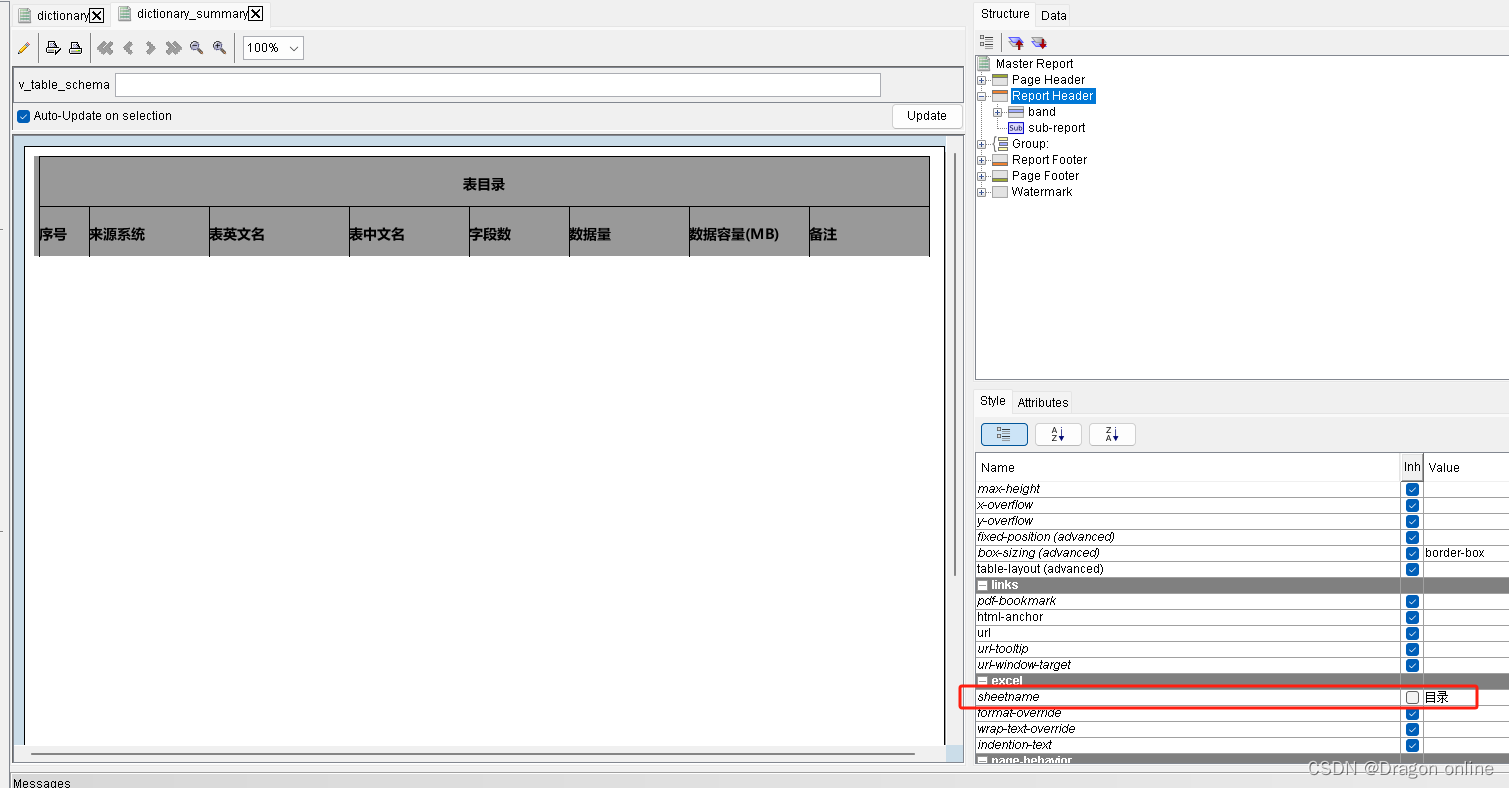Click the v_table_schema input field
This screenshot has width=1509, height=788.
pyautogui.click(x=498, y=85)
